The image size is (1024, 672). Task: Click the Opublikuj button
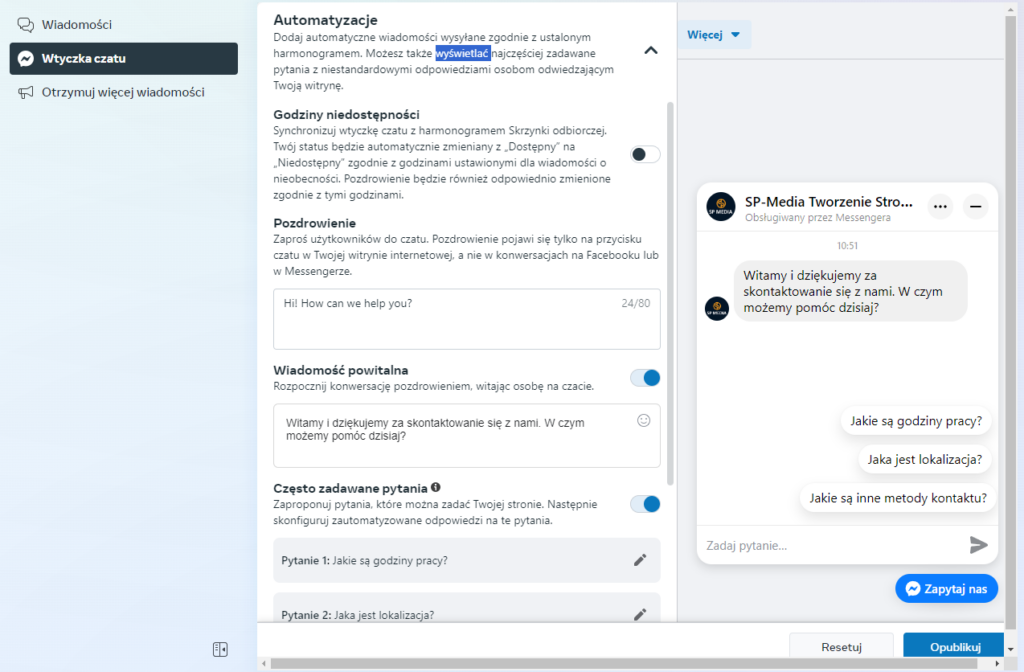954,647
